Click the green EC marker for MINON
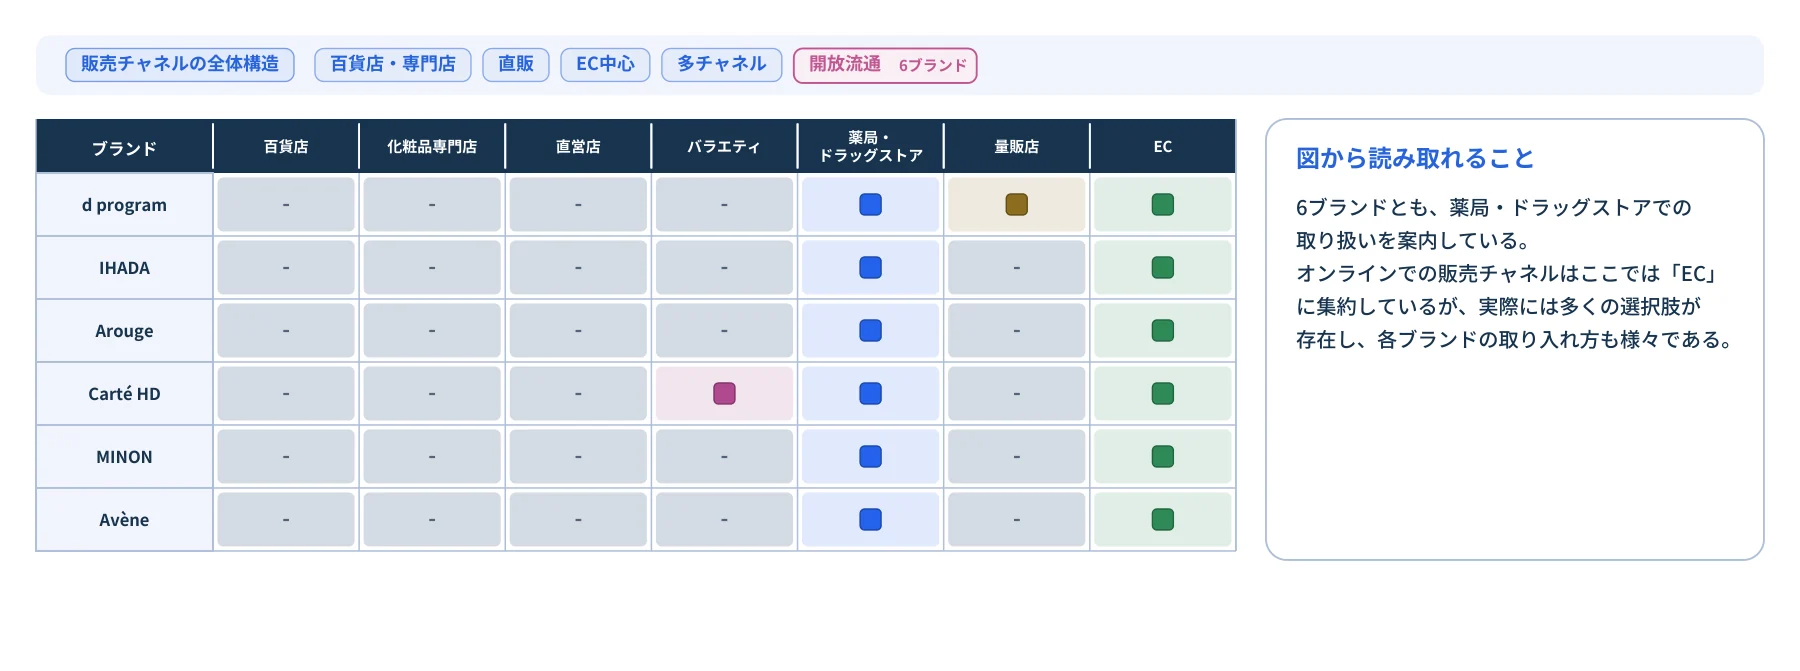This screenshot has height=671, width=1800. pos(1163,457)
